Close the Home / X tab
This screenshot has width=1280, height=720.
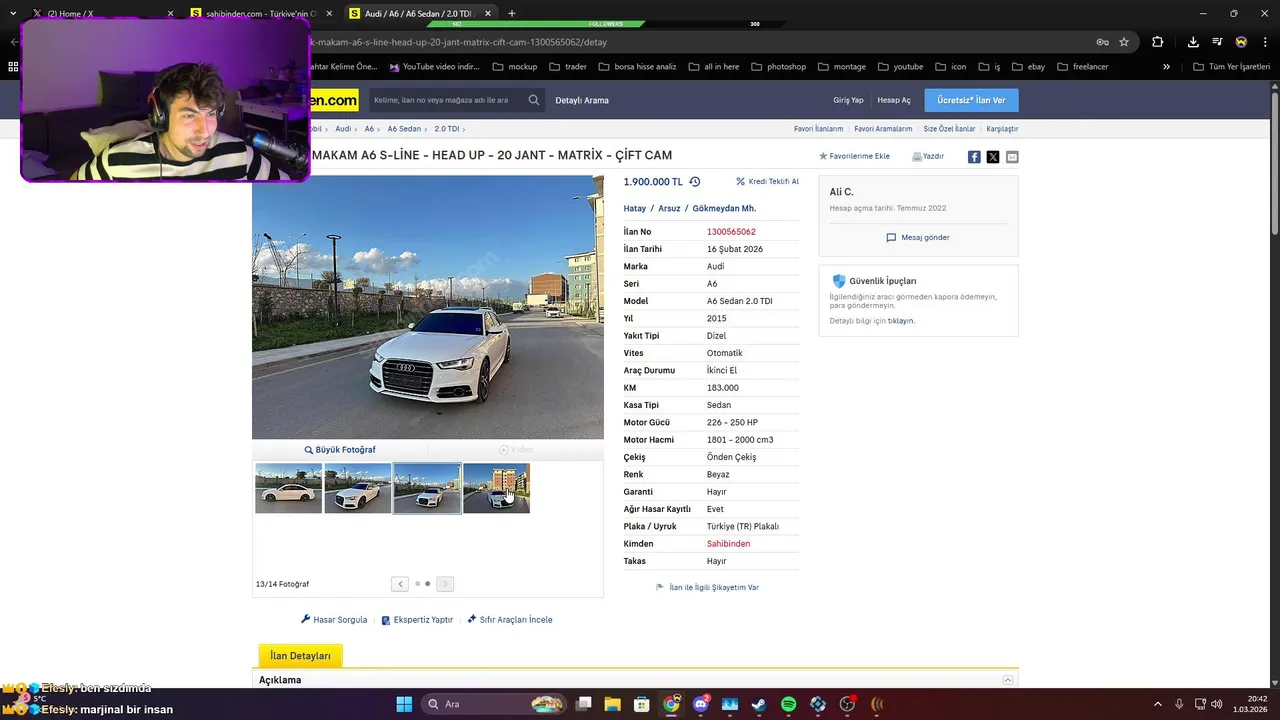(x=170, y=14)
